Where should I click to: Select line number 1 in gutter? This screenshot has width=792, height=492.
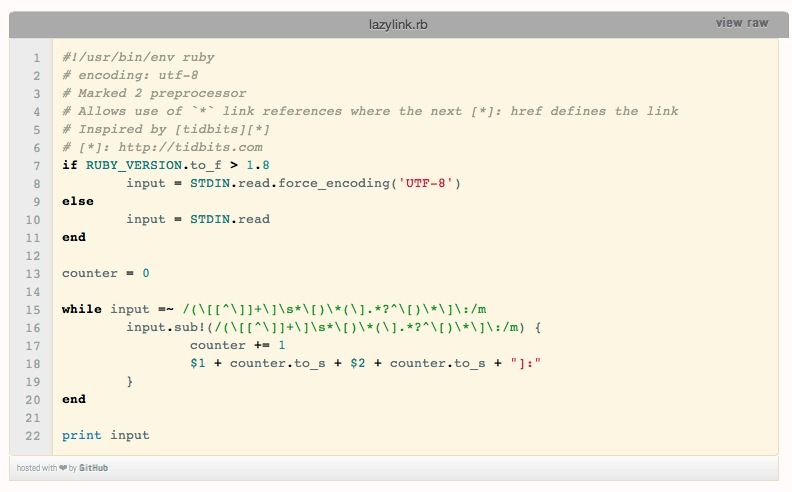point(36,58)
